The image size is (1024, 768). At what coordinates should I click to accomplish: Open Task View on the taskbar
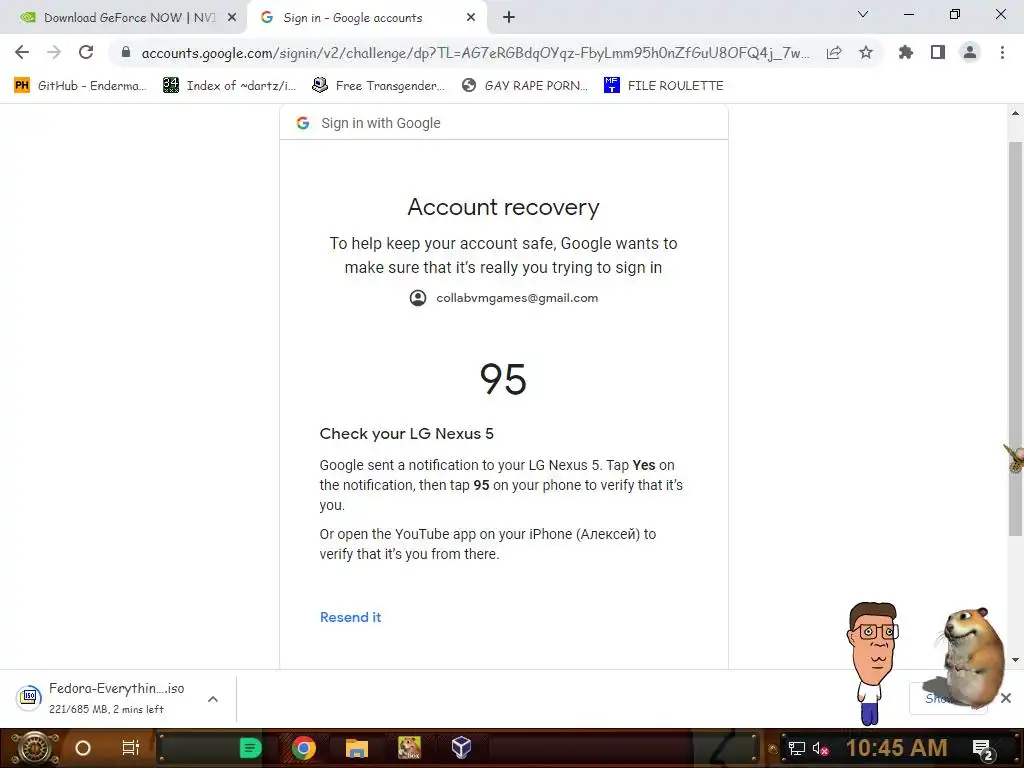[131, 748]
